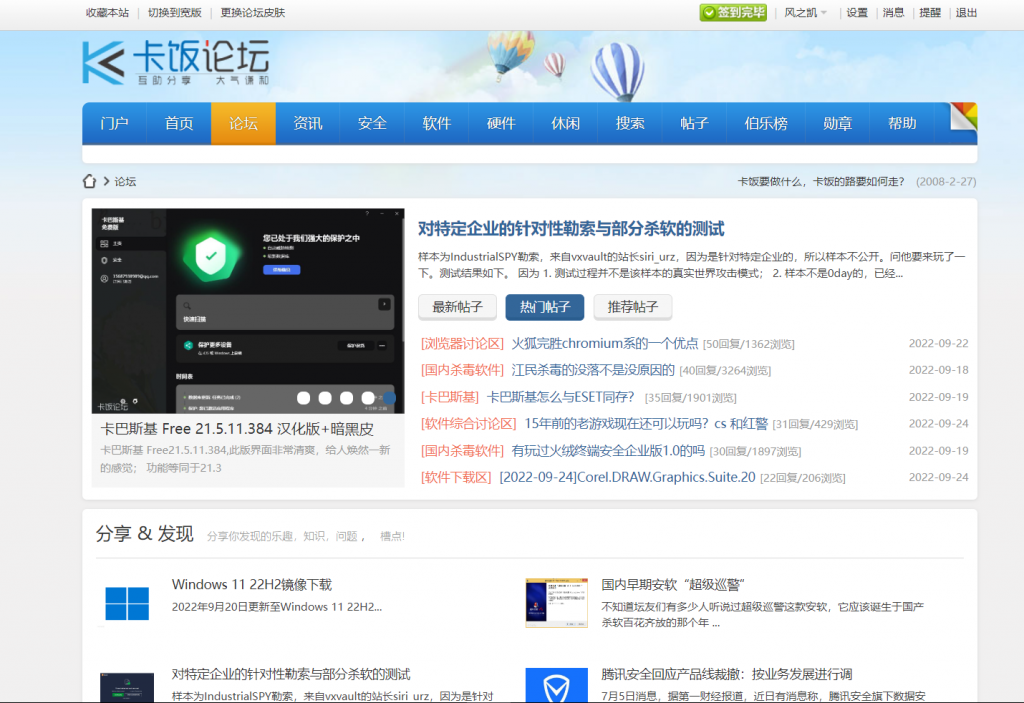This screenshot has width=1024, height=703.
Task: Click 收藏本站 link
Action: tap(107, 12)
